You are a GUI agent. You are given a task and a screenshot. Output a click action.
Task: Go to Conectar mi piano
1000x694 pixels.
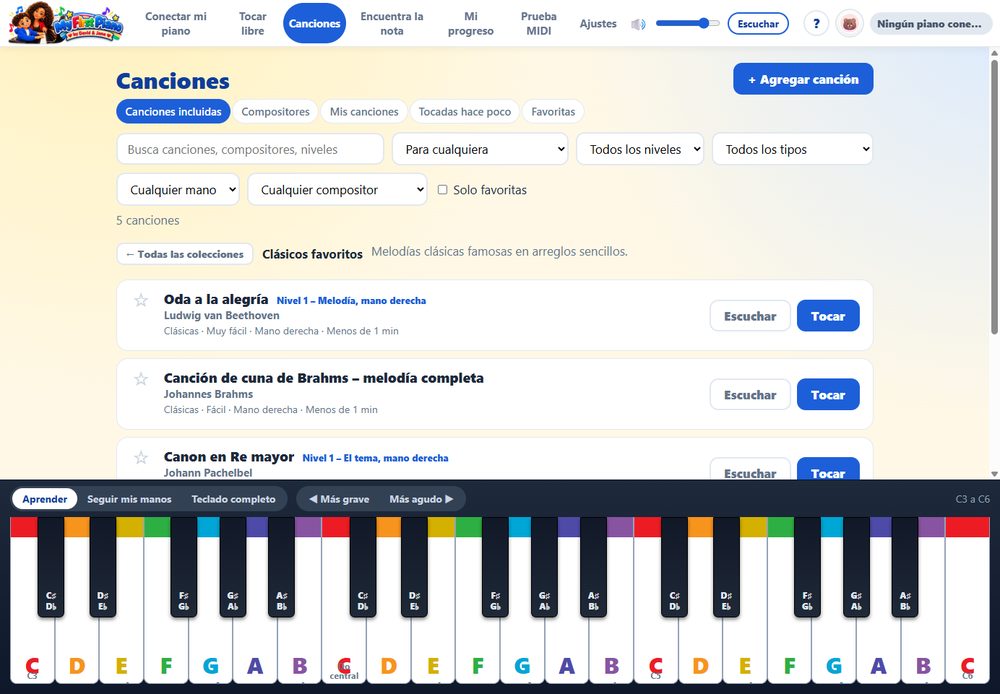(176, 24)
